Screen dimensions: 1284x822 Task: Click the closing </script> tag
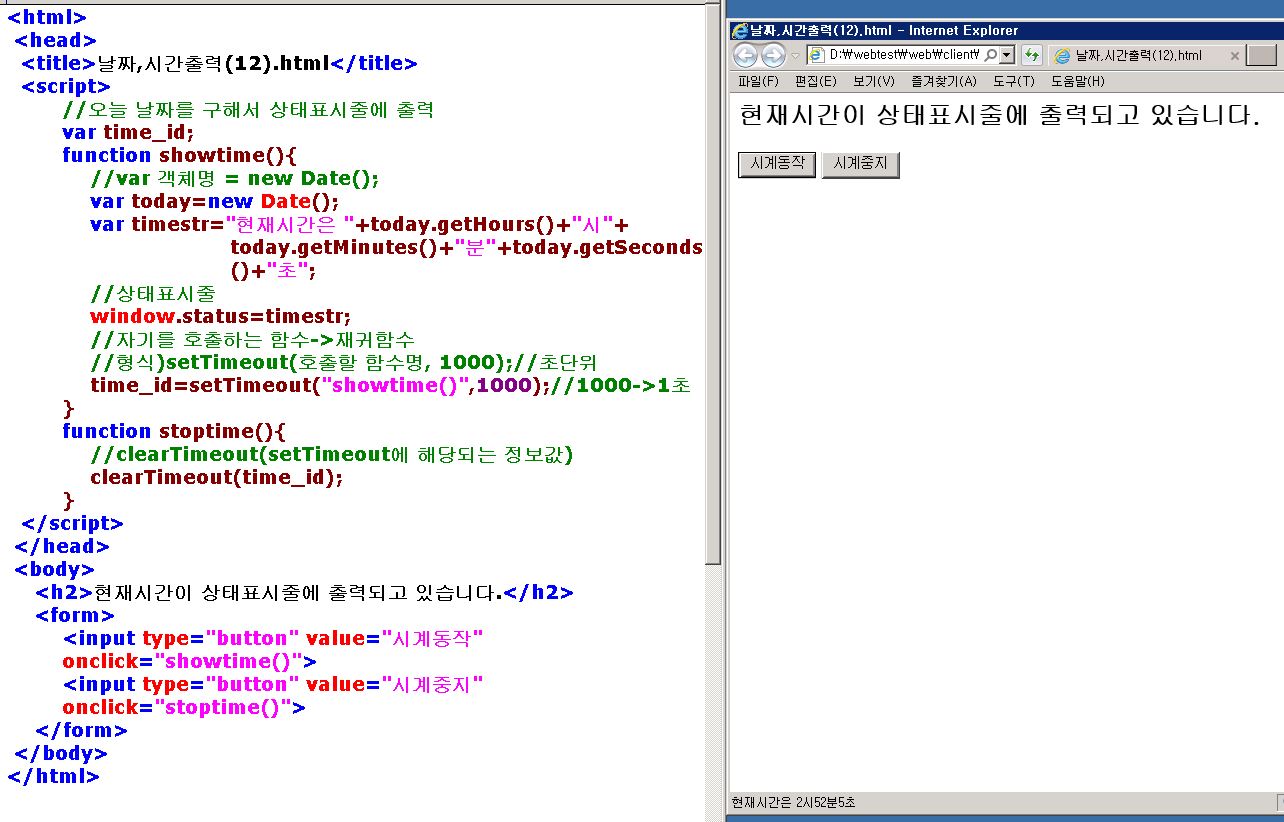pos(72,523)
